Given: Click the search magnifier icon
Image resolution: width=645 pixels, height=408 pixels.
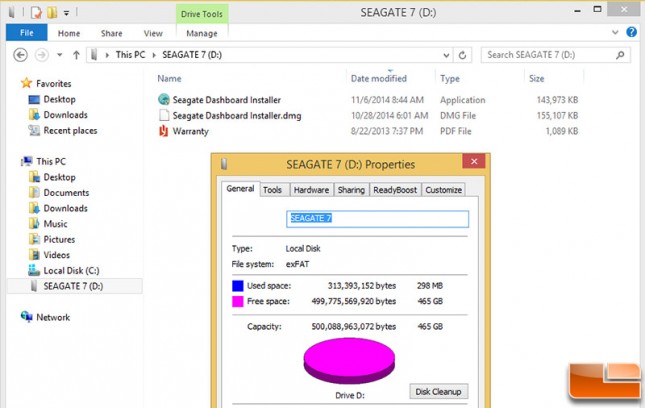Looking at the screenshot, I should pyautogui.click(x=620, y=55).
